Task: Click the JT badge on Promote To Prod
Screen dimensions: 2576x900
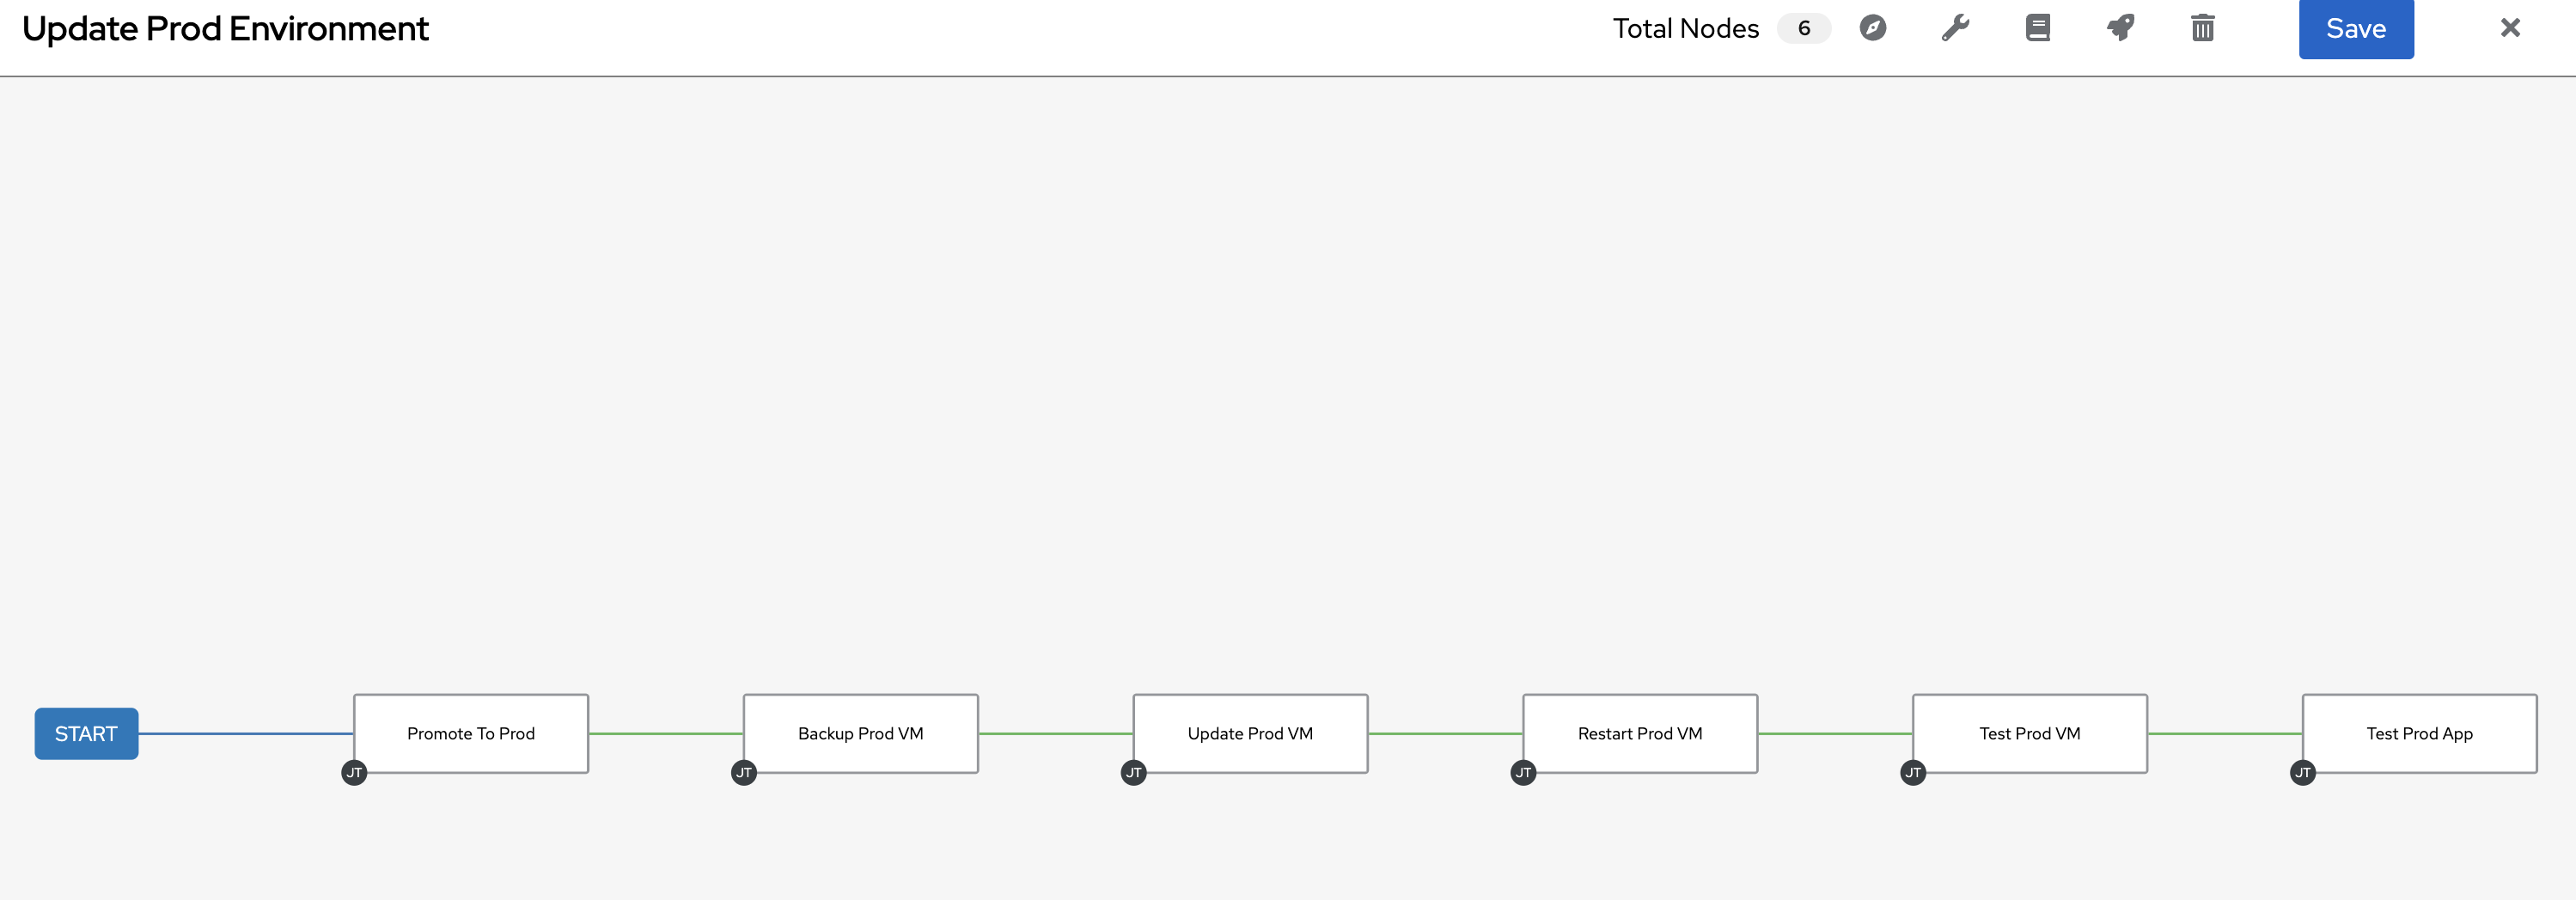Action: click(354, 772)
